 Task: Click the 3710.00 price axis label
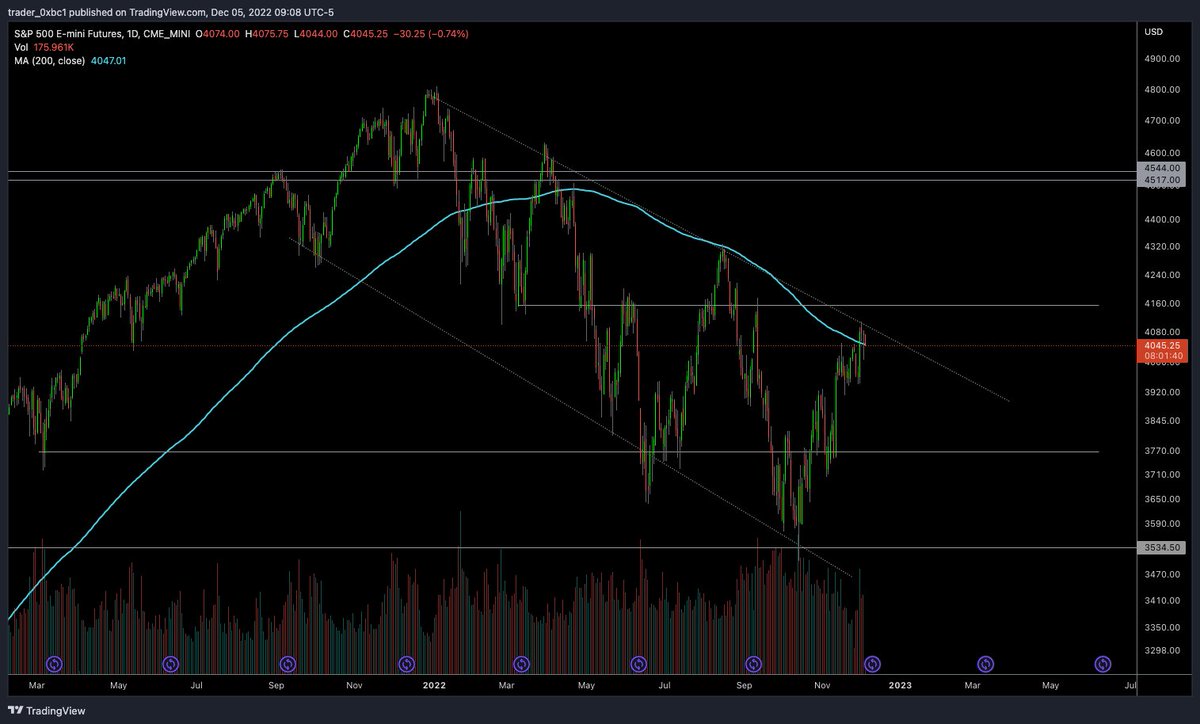click(x=1163, y=474)
